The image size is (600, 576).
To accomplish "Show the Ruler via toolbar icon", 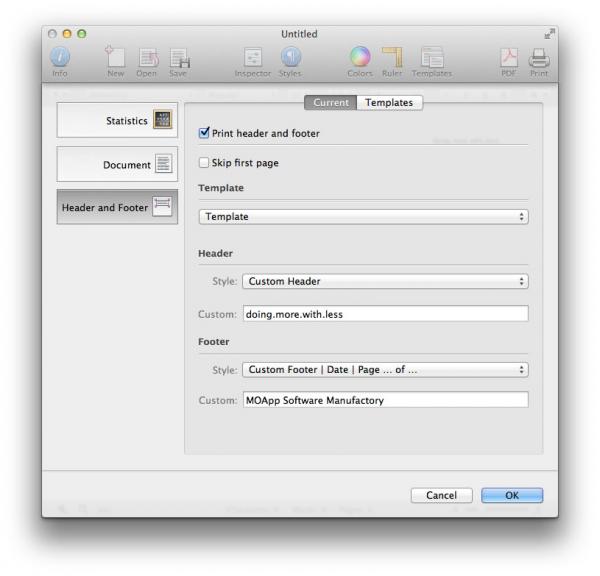I will coord(392,58).
